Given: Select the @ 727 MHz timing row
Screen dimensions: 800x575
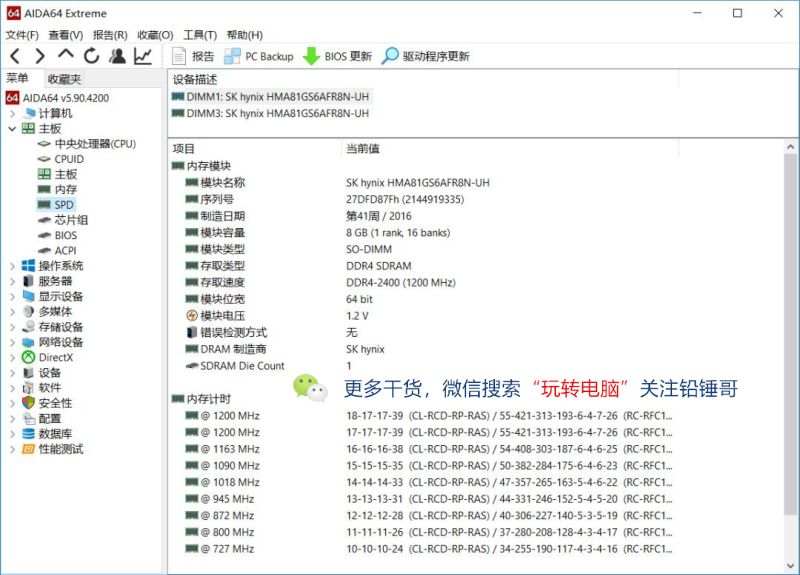Looking at the screenshot, I should [x=429, y=549].
